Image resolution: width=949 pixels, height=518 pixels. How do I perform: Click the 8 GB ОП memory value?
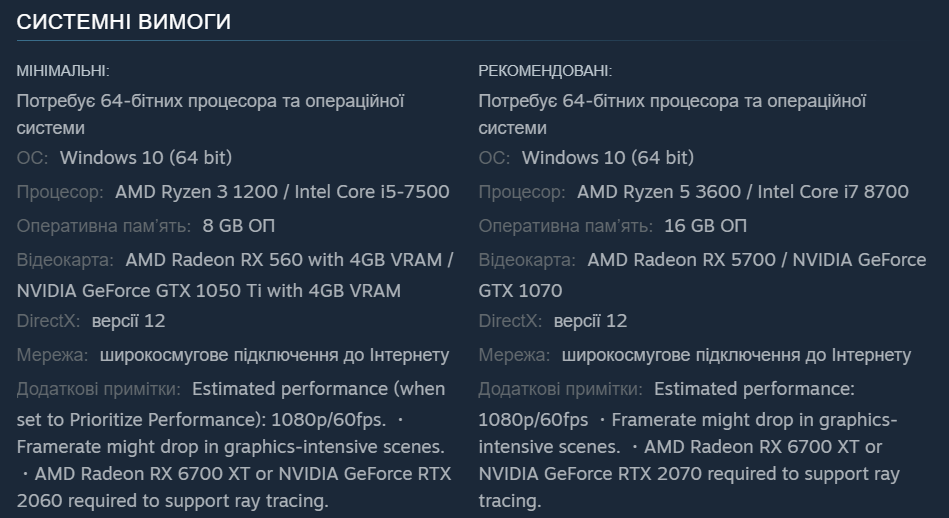tap(238, 226)
